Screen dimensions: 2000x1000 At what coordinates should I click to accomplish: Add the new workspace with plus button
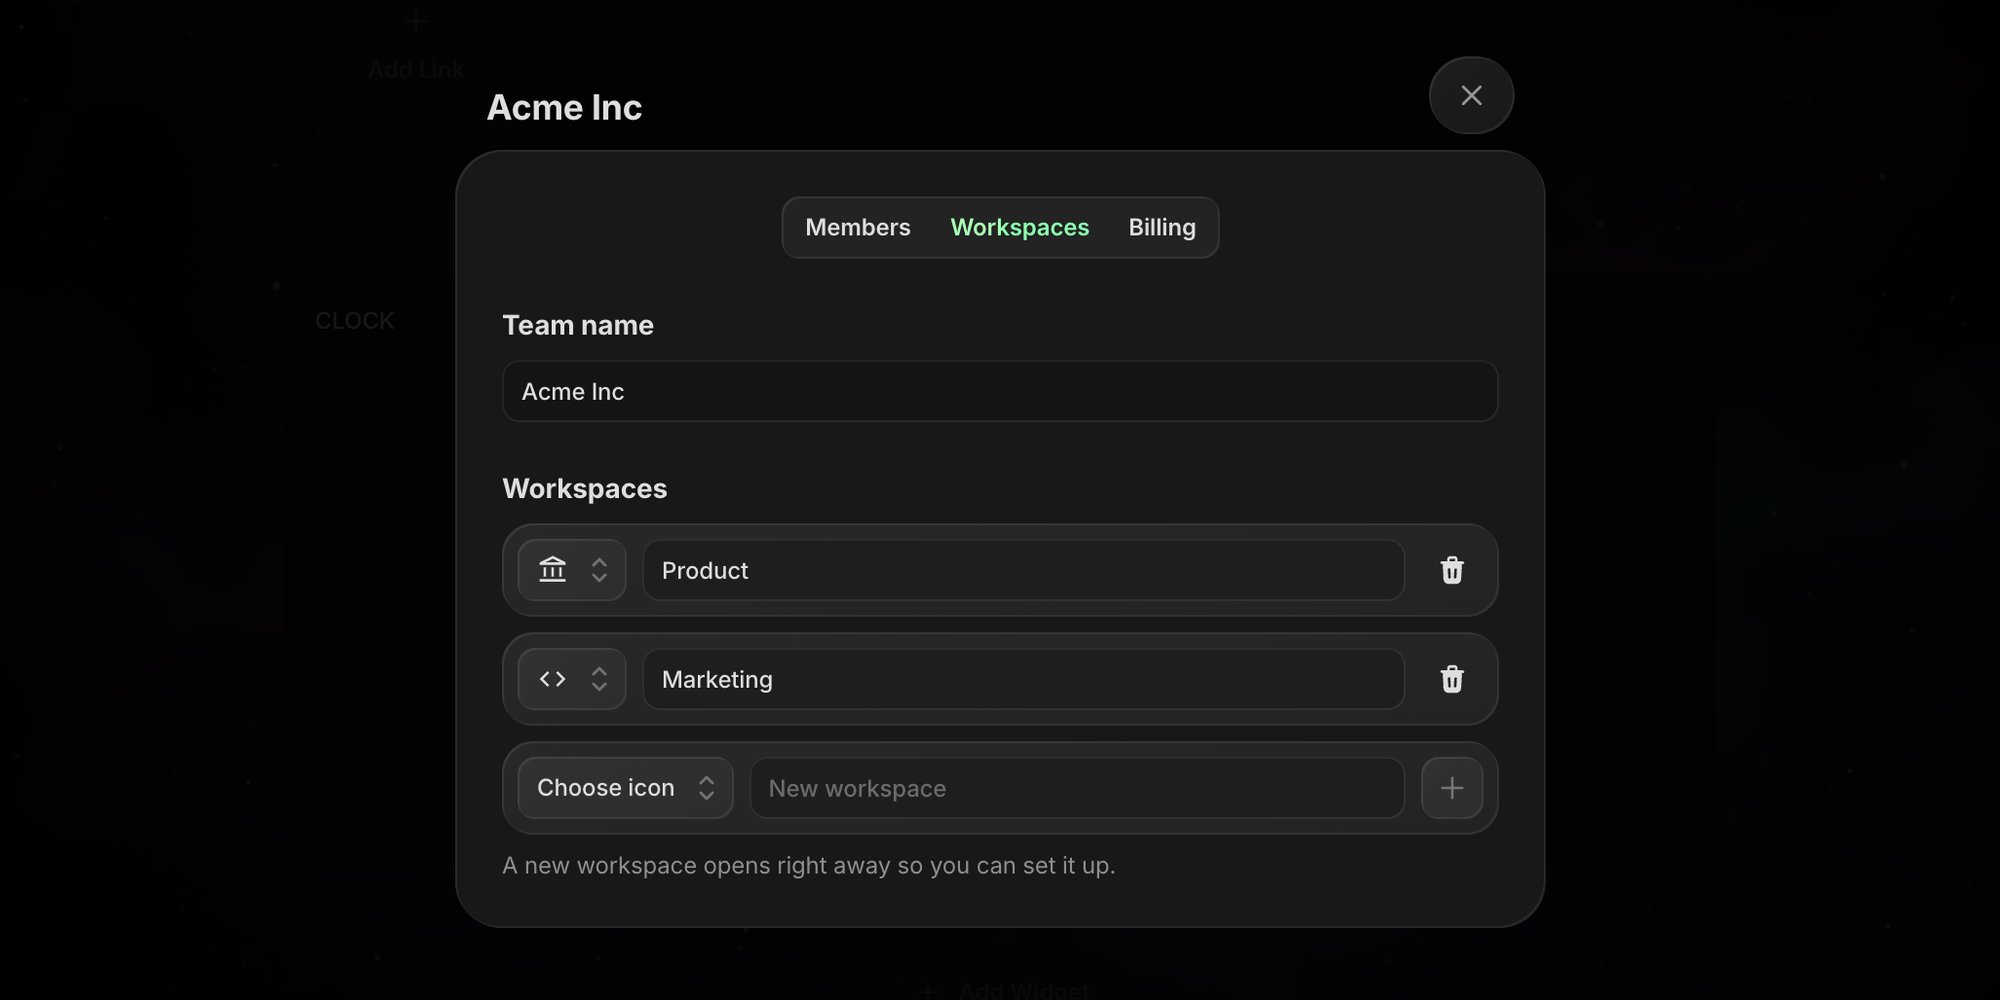point(1452,788)
